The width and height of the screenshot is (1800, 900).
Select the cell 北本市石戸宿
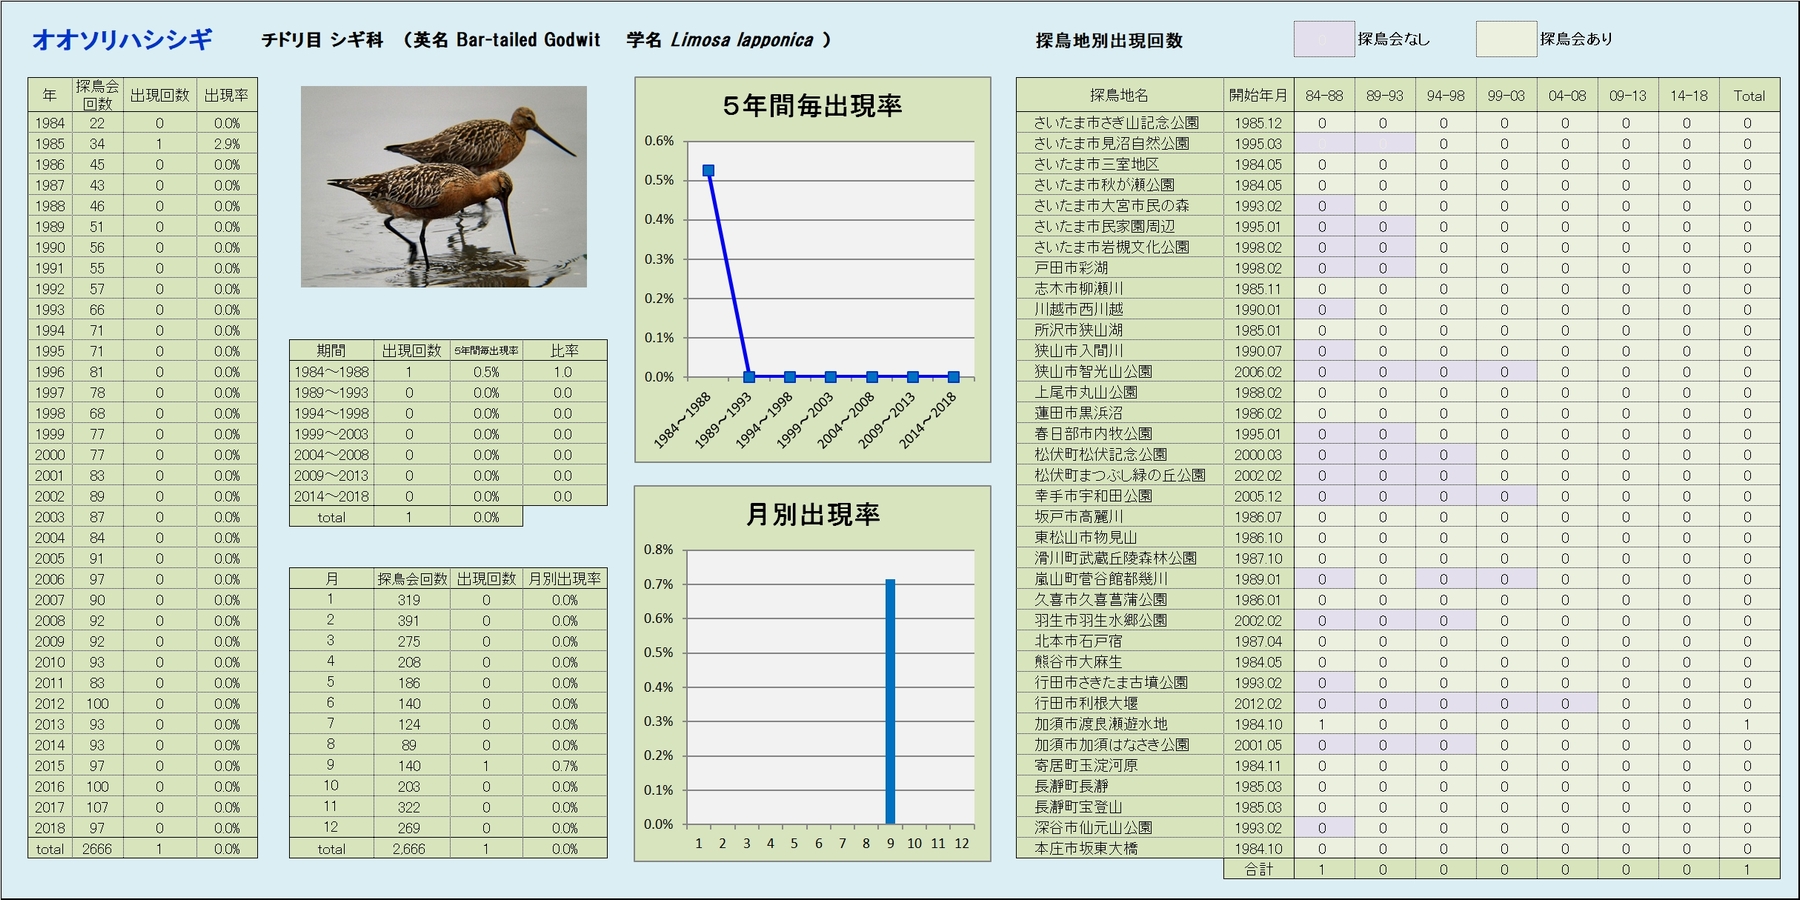click(x=1119, y=641)
